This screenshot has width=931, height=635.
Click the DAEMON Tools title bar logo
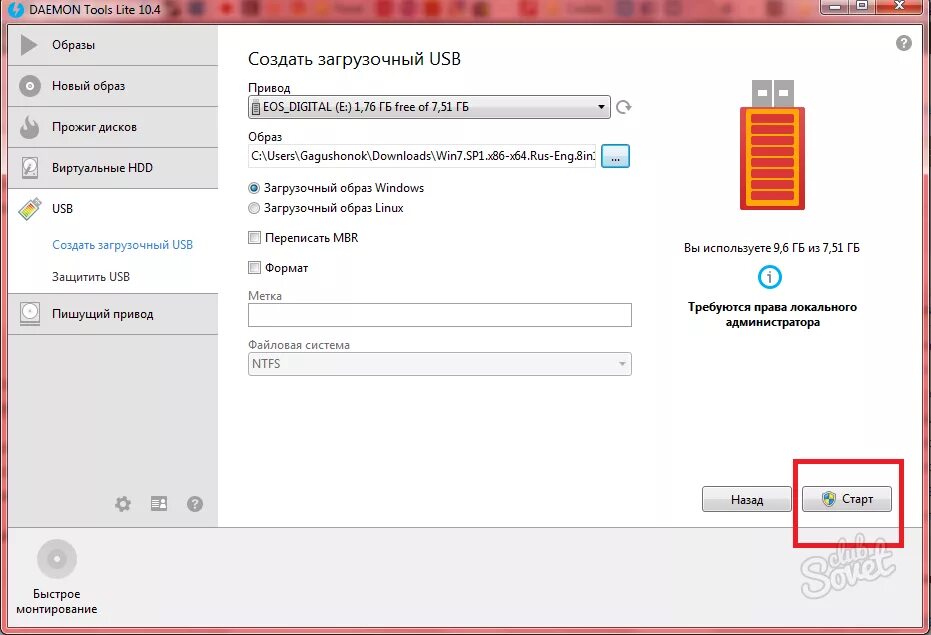[x=15, y=10]
